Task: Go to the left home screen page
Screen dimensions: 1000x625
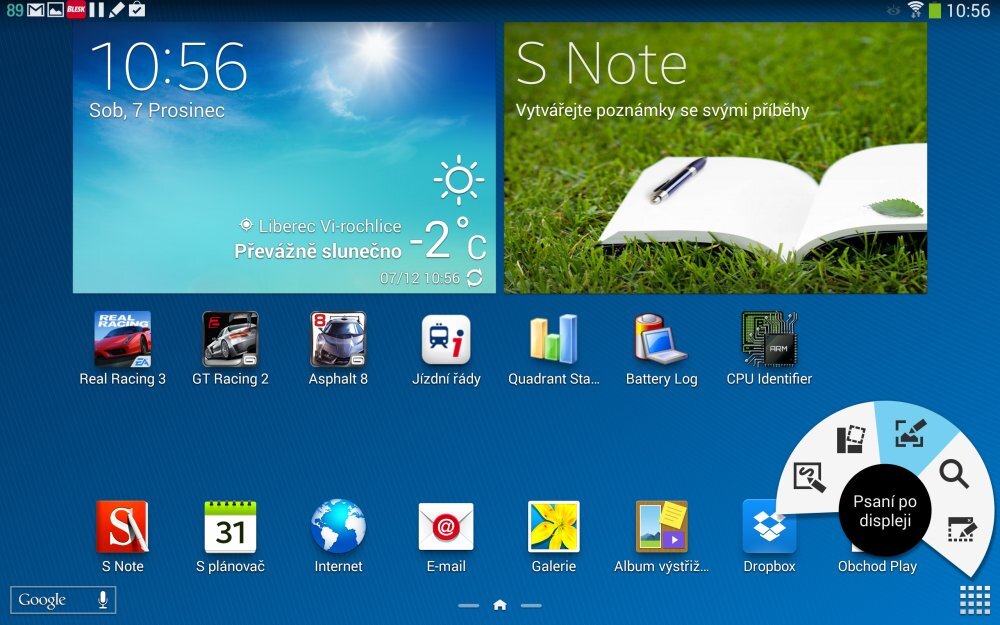Action: pyautogui.click(x=468, y=605)
